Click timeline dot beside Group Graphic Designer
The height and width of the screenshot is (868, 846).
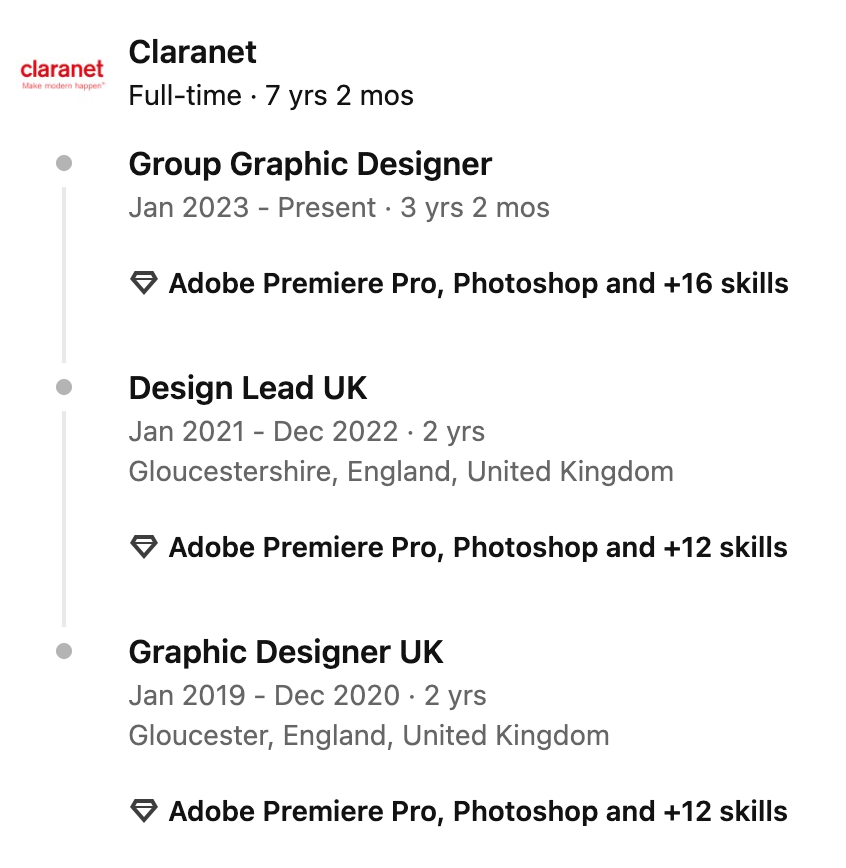tap(64, 163)
